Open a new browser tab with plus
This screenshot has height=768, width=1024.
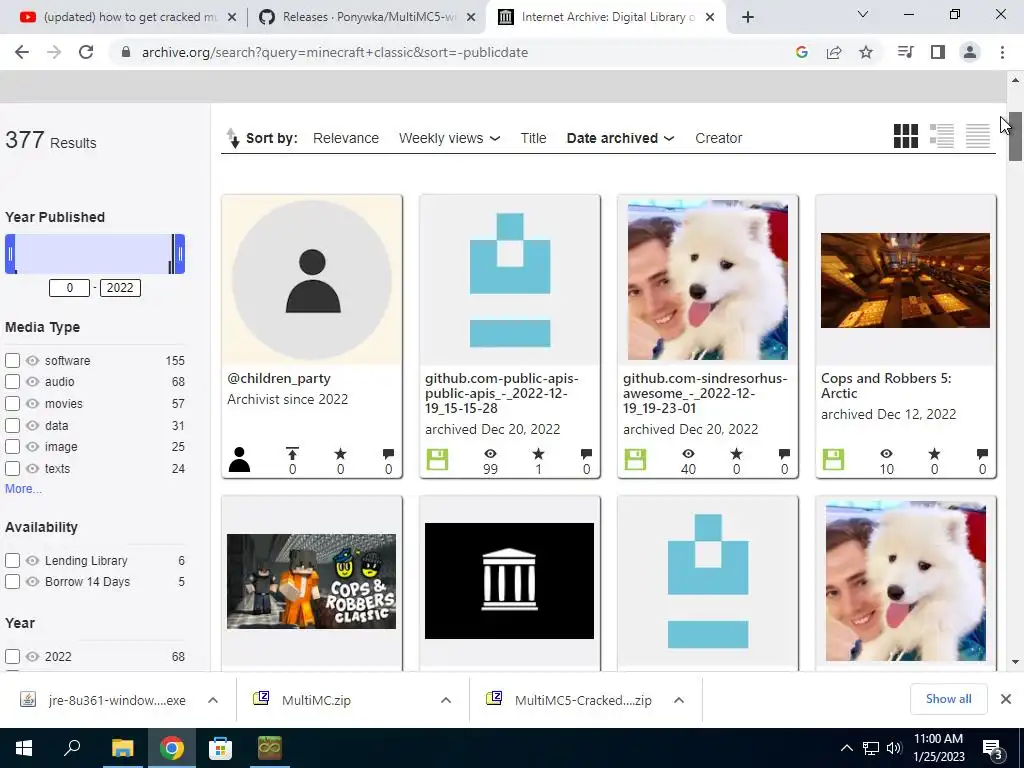pyautogui.click(x=748, y=17)
